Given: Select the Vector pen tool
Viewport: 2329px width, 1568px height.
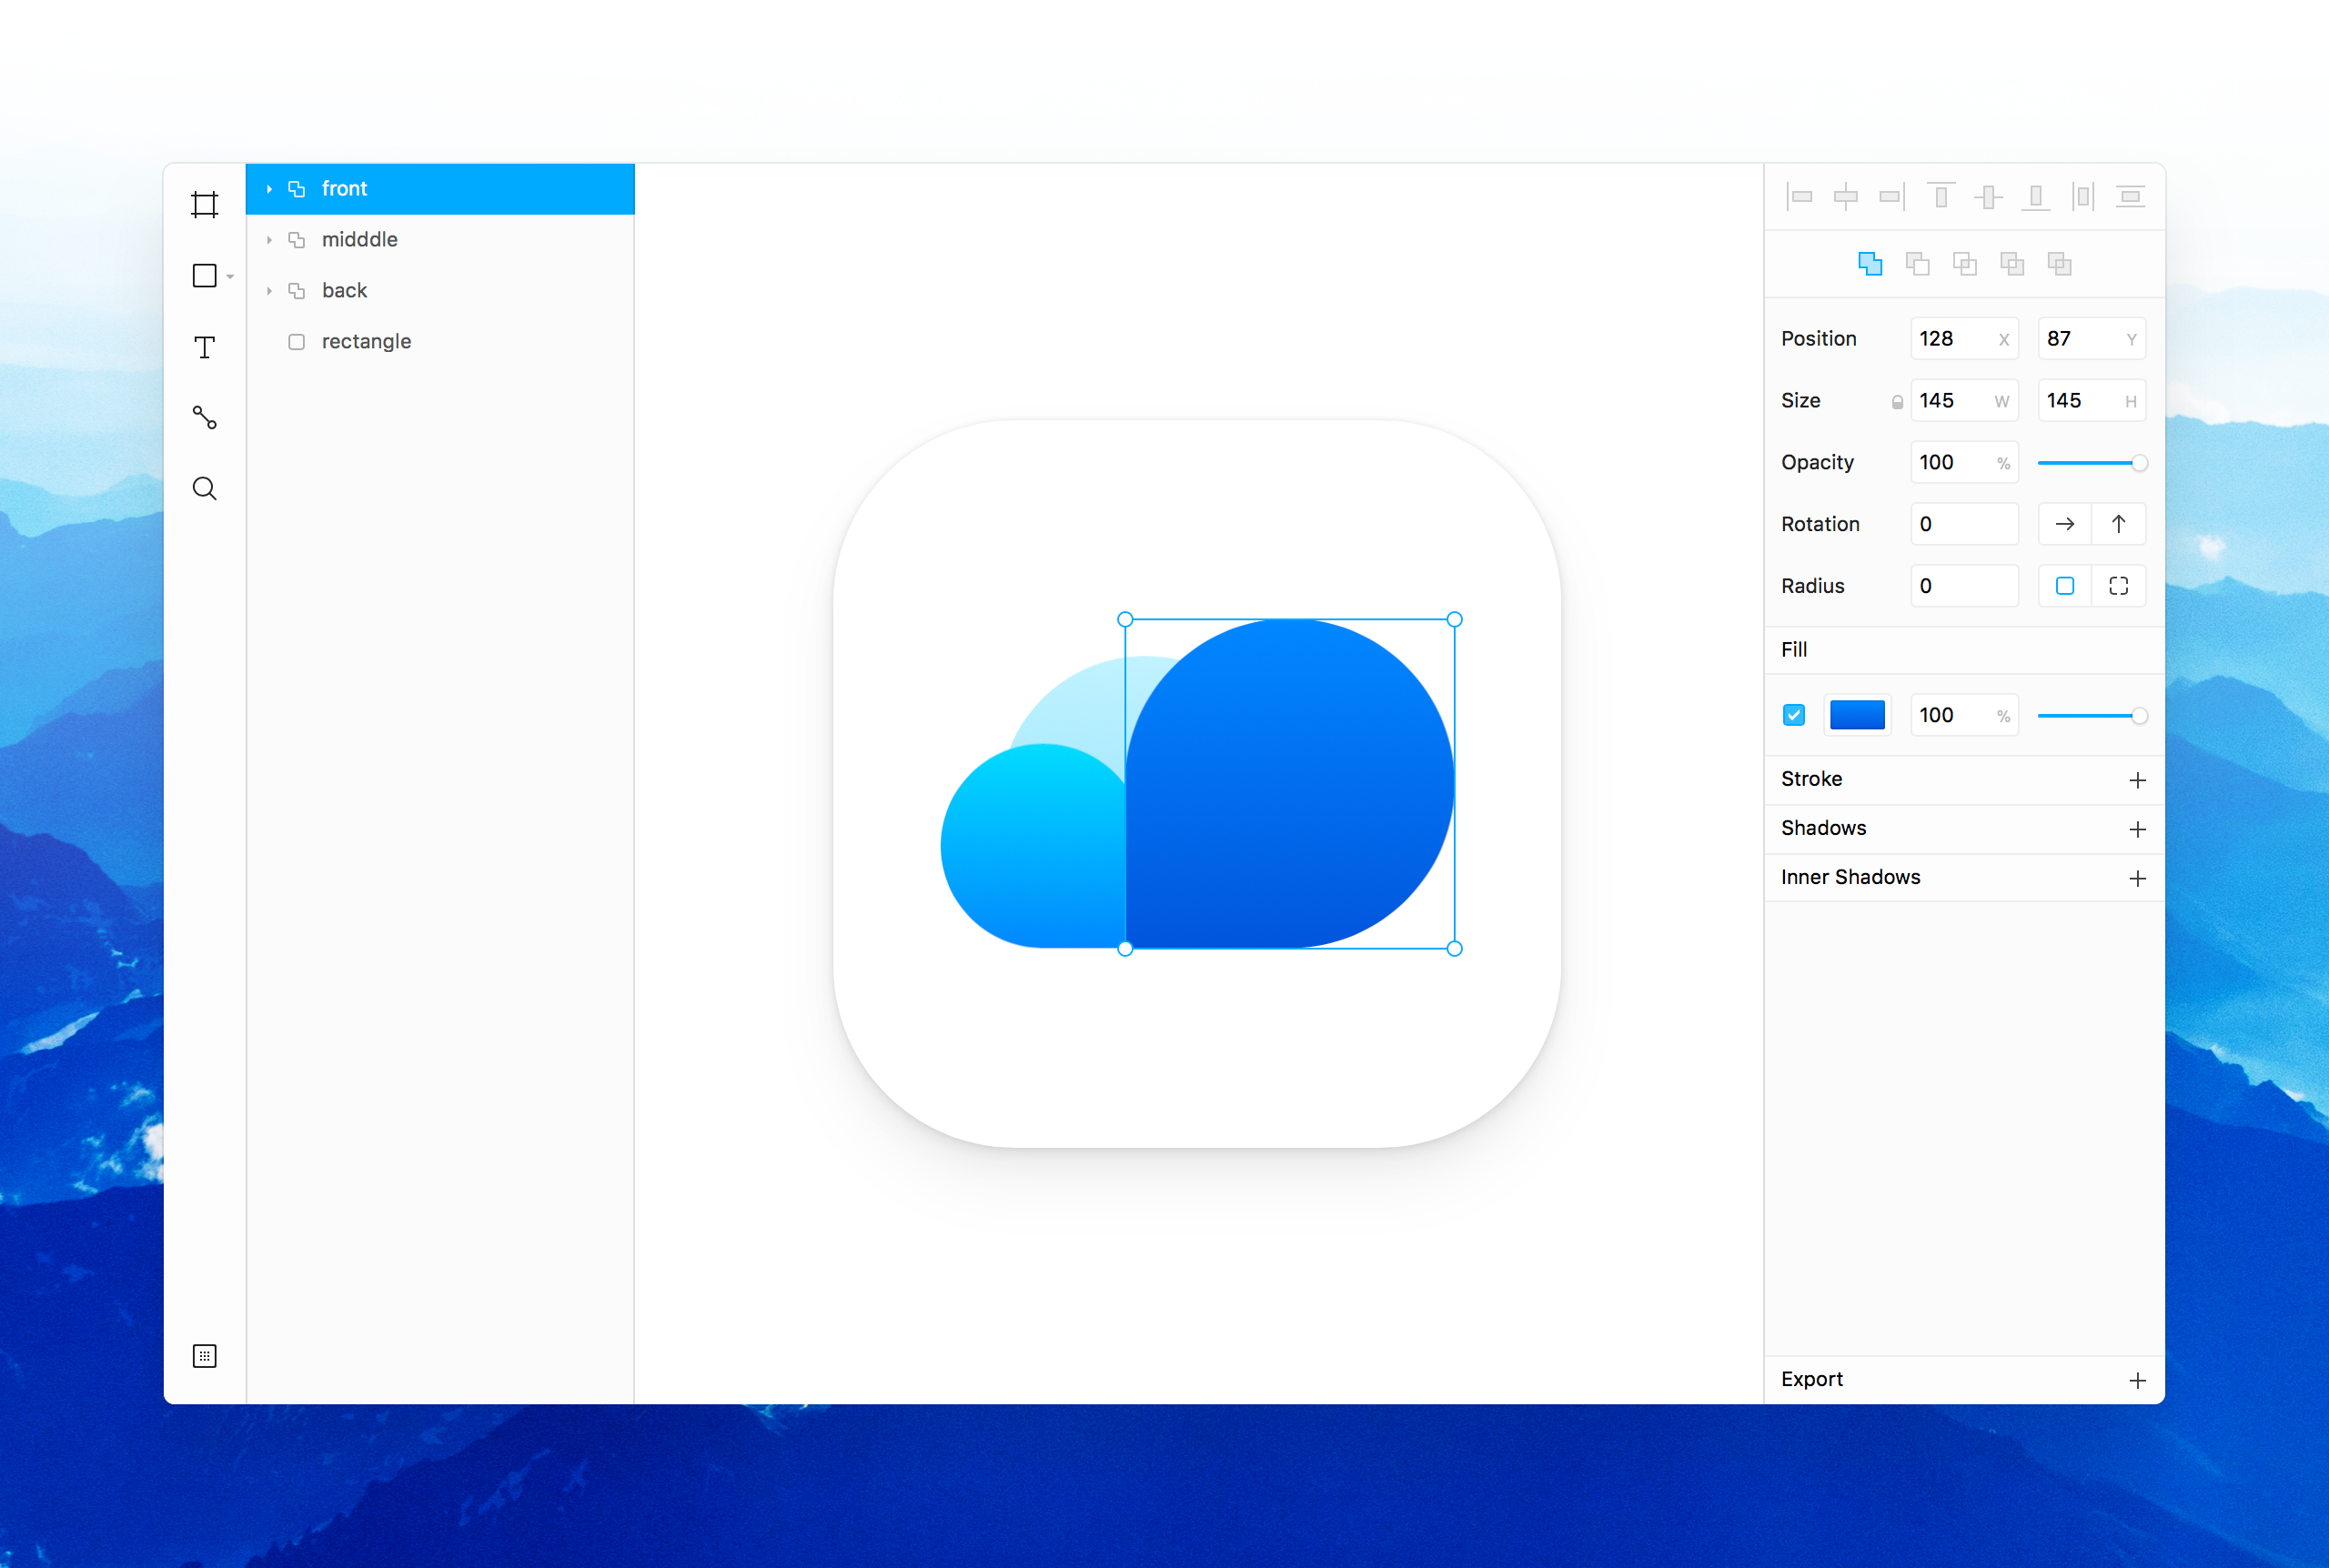Looking at the screenshot, I should 204,417.
